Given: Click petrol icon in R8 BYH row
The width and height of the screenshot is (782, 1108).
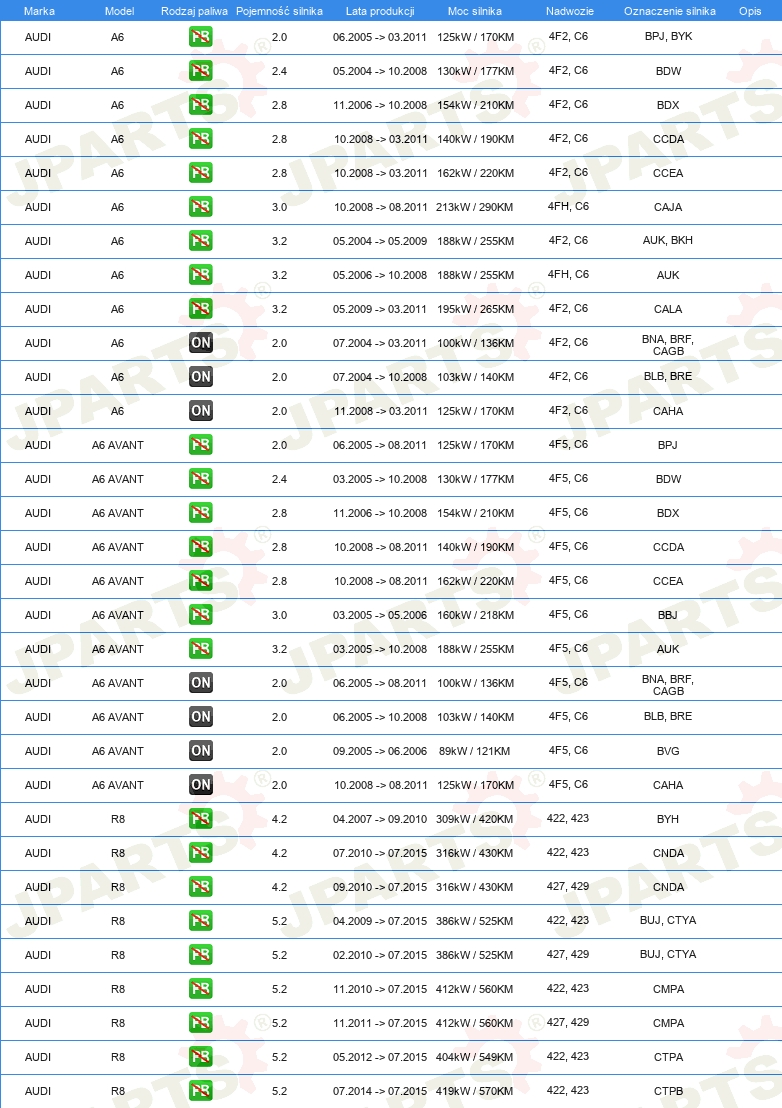Looking at the screenshot, I should click(201, 818).
